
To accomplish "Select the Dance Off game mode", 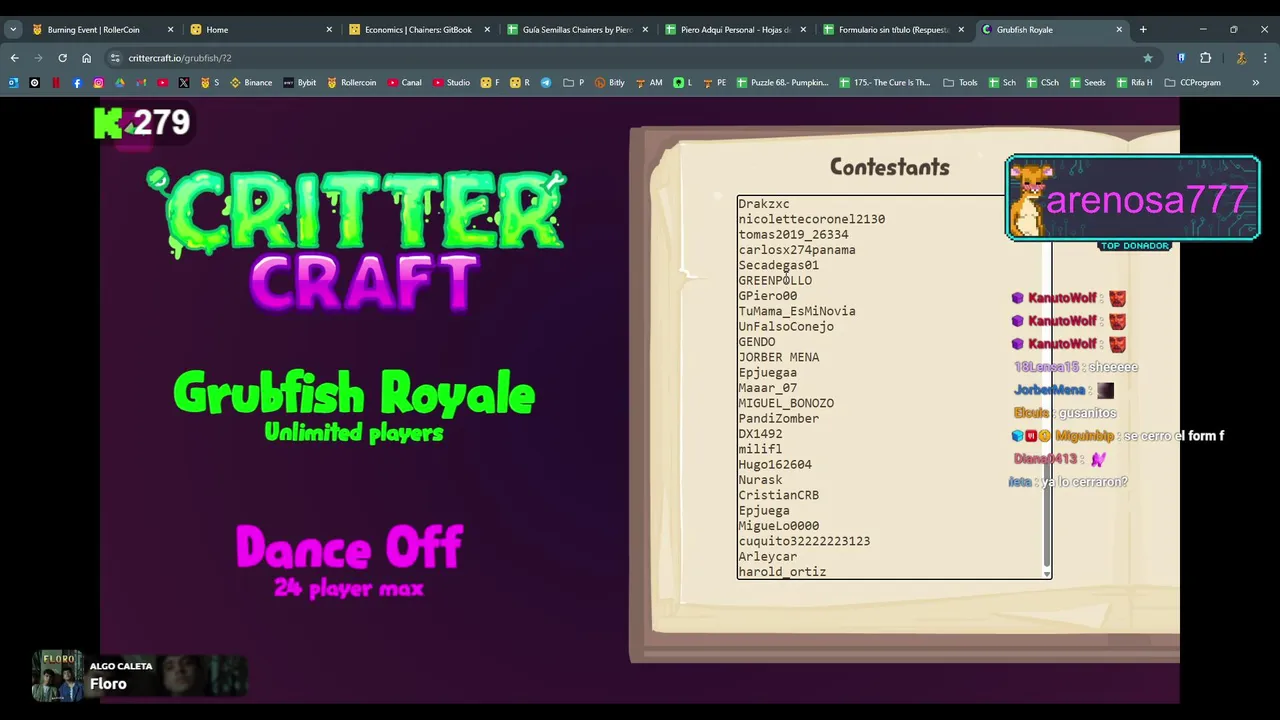I will click(349, 560).
